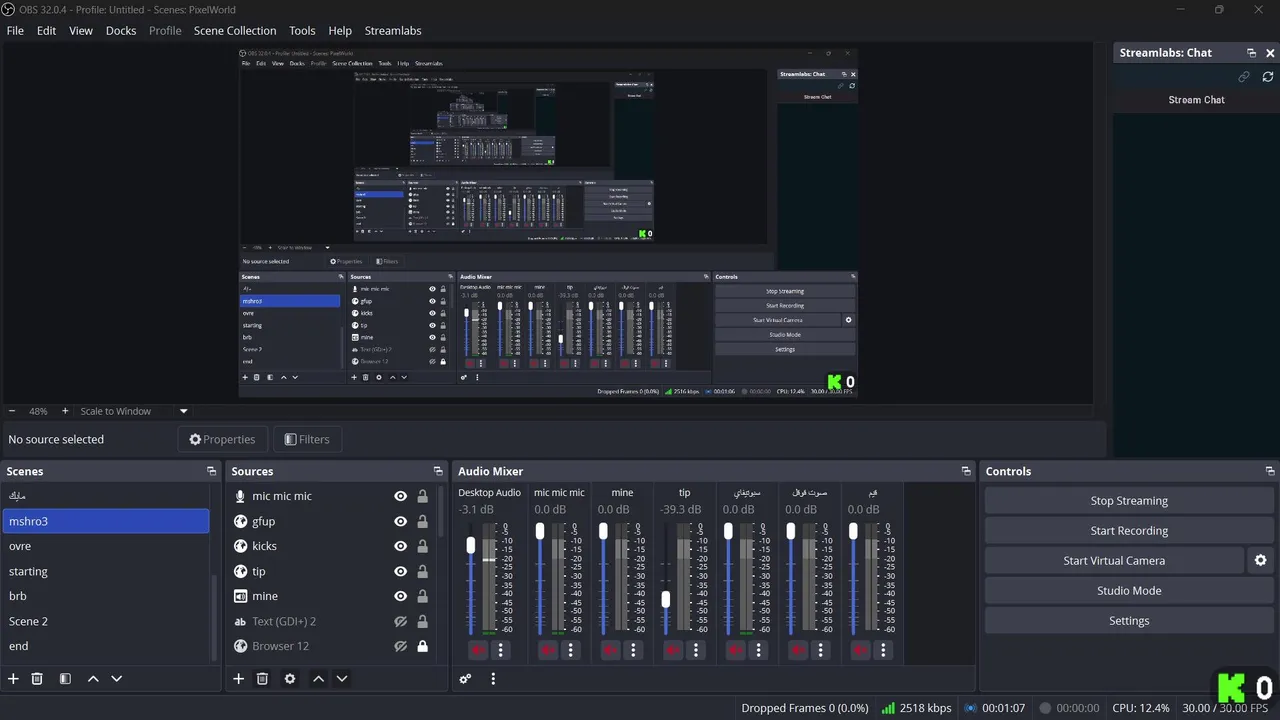Lock the tip source
The width and height of the screenshot is (1280, 720).
pos(422,571)
